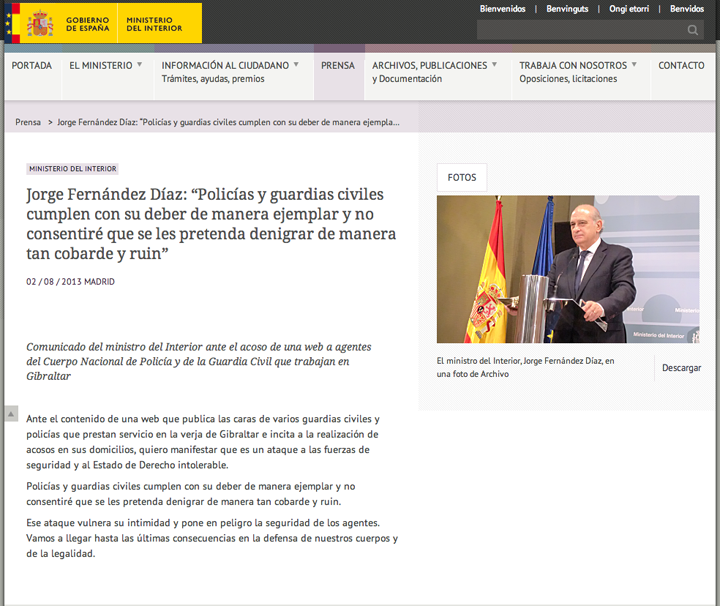The image size is (720, 606).
Task: Click the Ministerio del Interior header banner text
Action: 154,24
